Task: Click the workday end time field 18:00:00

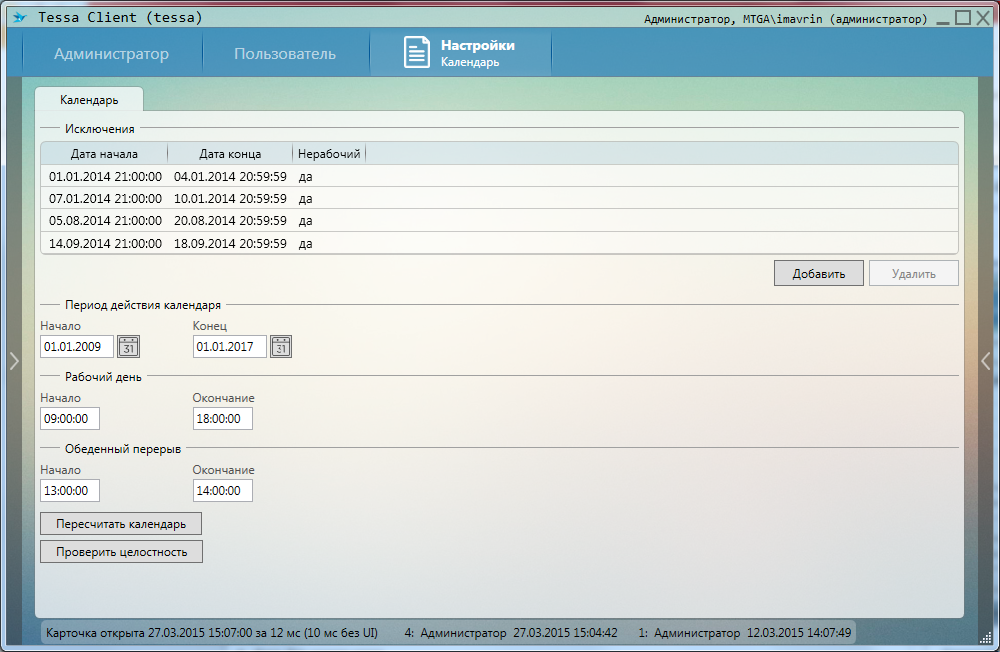Action: click(222, 419)
